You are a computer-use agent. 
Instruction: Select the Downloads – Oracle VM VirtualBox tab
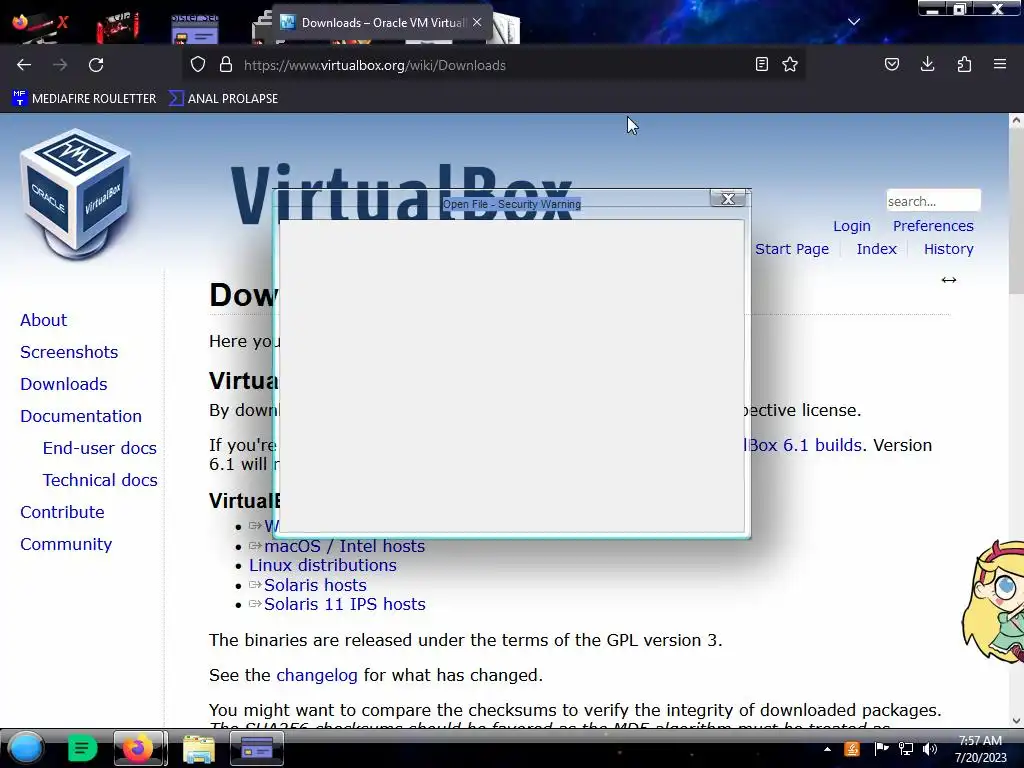[x=381, y=23]
